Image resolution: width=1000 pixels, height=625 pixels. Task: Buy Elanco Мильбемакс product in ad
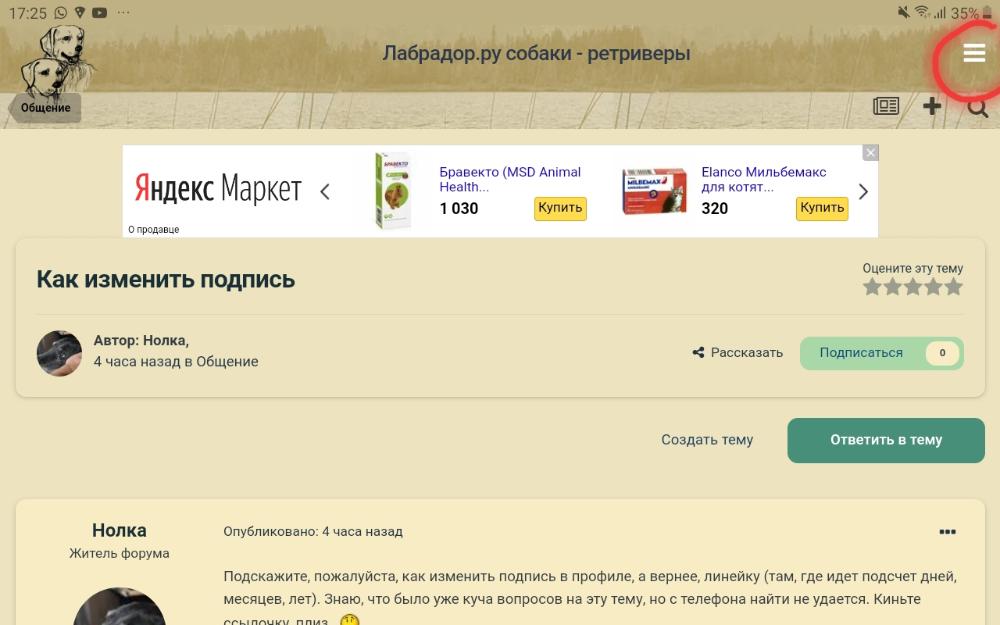pos(822,208)
